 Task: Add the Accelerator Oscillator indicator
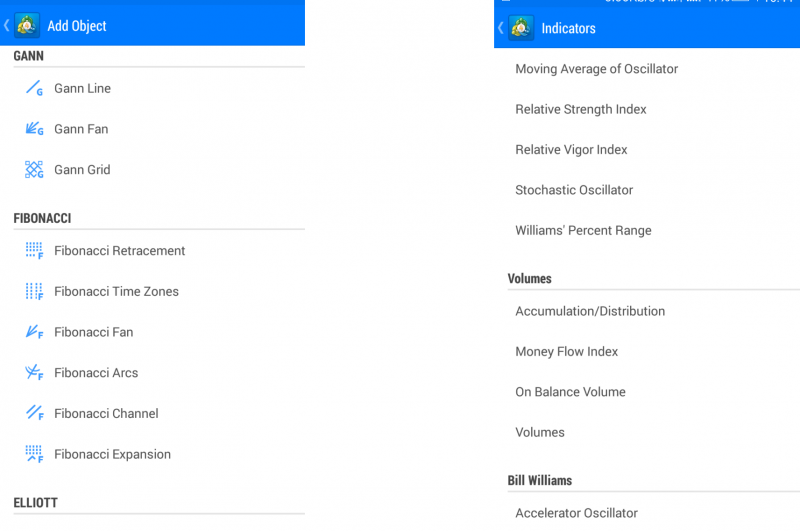[x=576, y=513]
